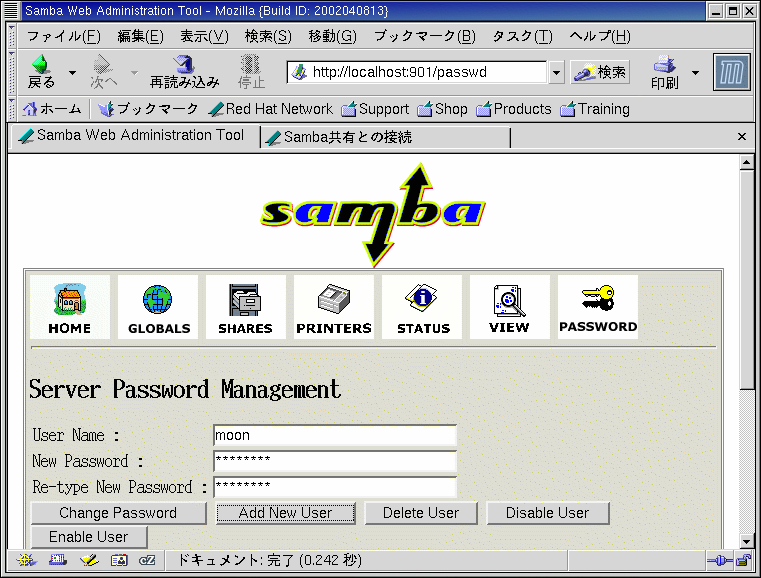
Task: Click the New Password field
Action: tap(335, 461)
